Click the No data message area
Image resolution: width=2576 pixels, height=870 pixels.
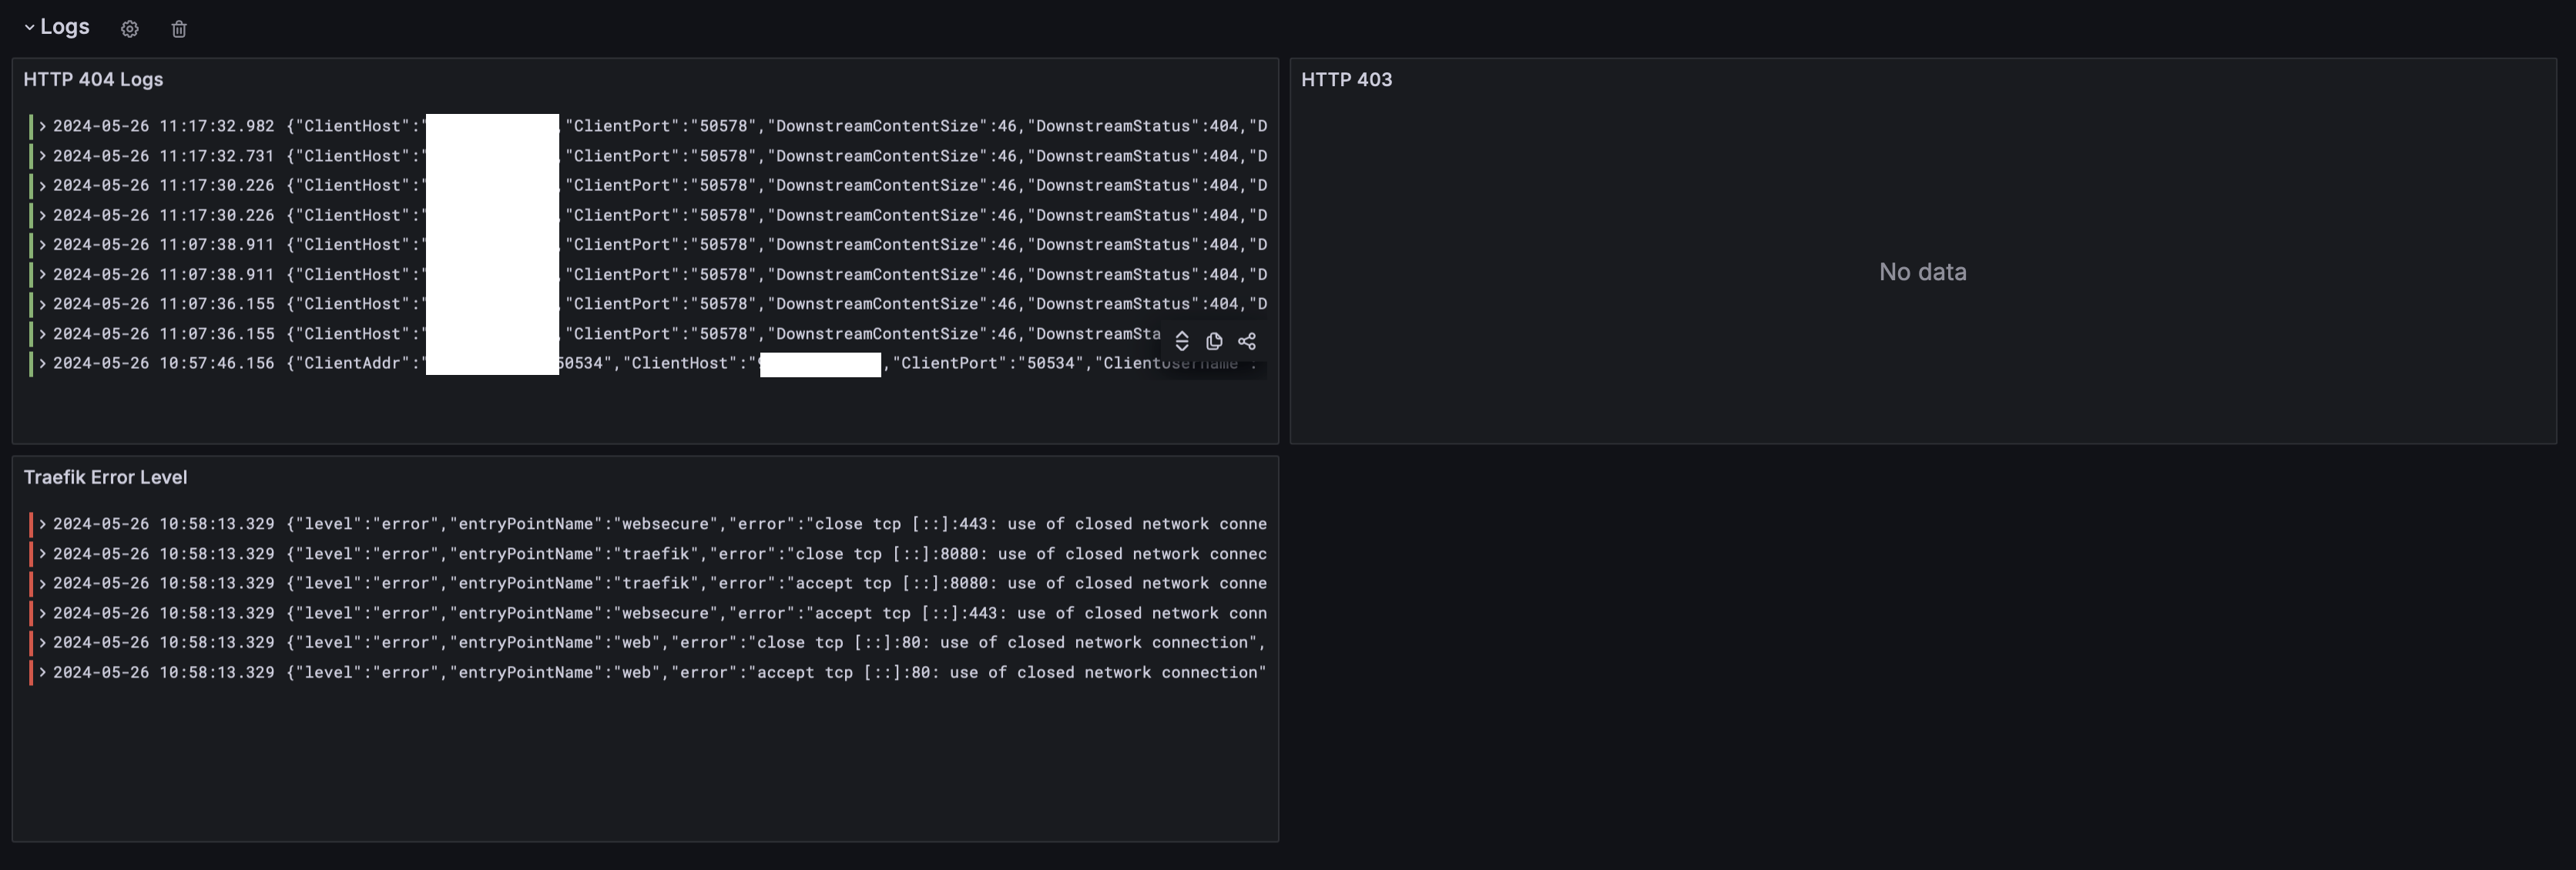click(x=1922, y=272)
